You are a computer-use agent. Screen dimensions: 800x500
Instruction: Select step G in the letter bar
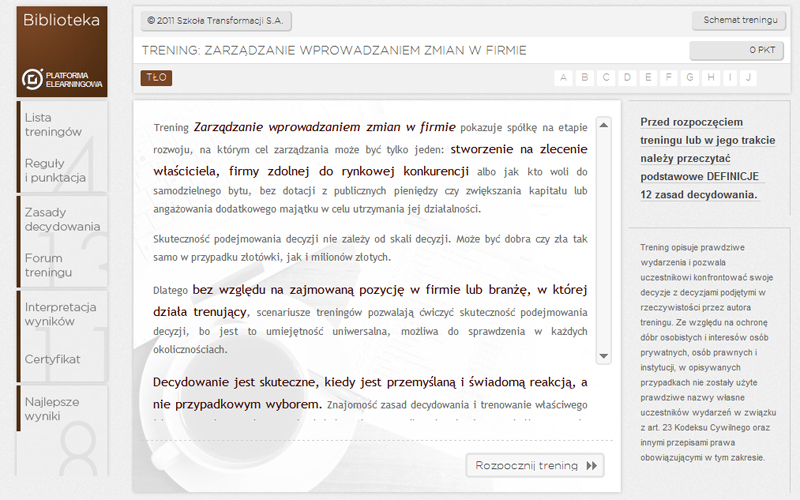[690, 78]
